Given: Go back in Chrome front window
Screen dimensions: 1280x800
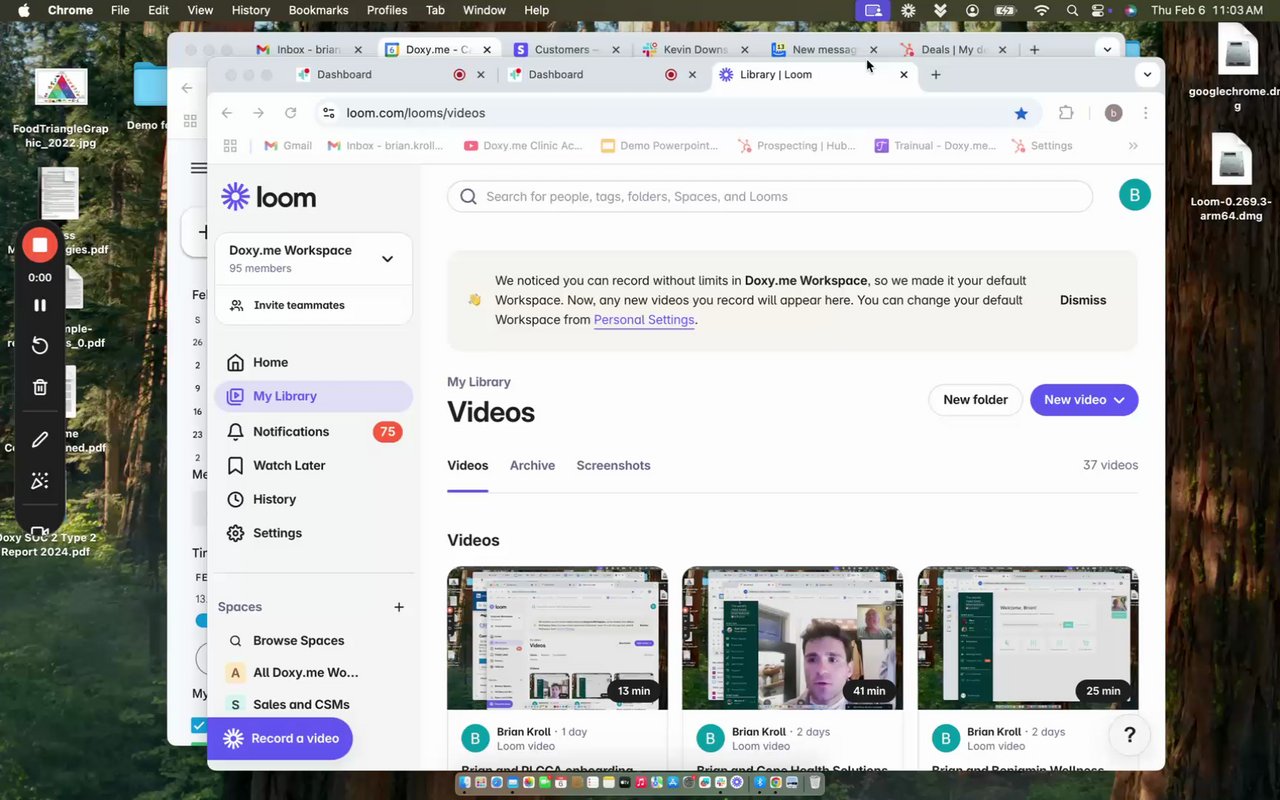Looking at the screenshot, I should 227,113.
